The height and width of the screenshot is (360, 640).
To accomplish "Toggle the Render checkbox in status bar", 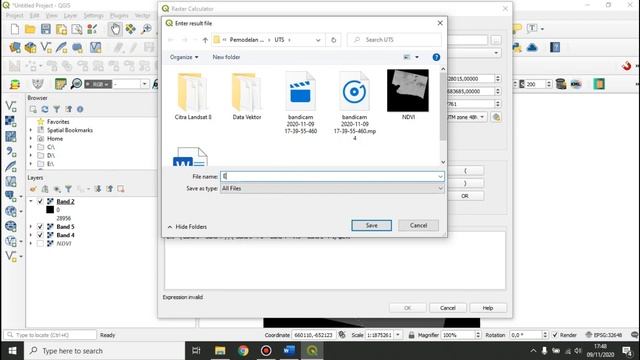I will pyautogui.click(x=555, y=335).
